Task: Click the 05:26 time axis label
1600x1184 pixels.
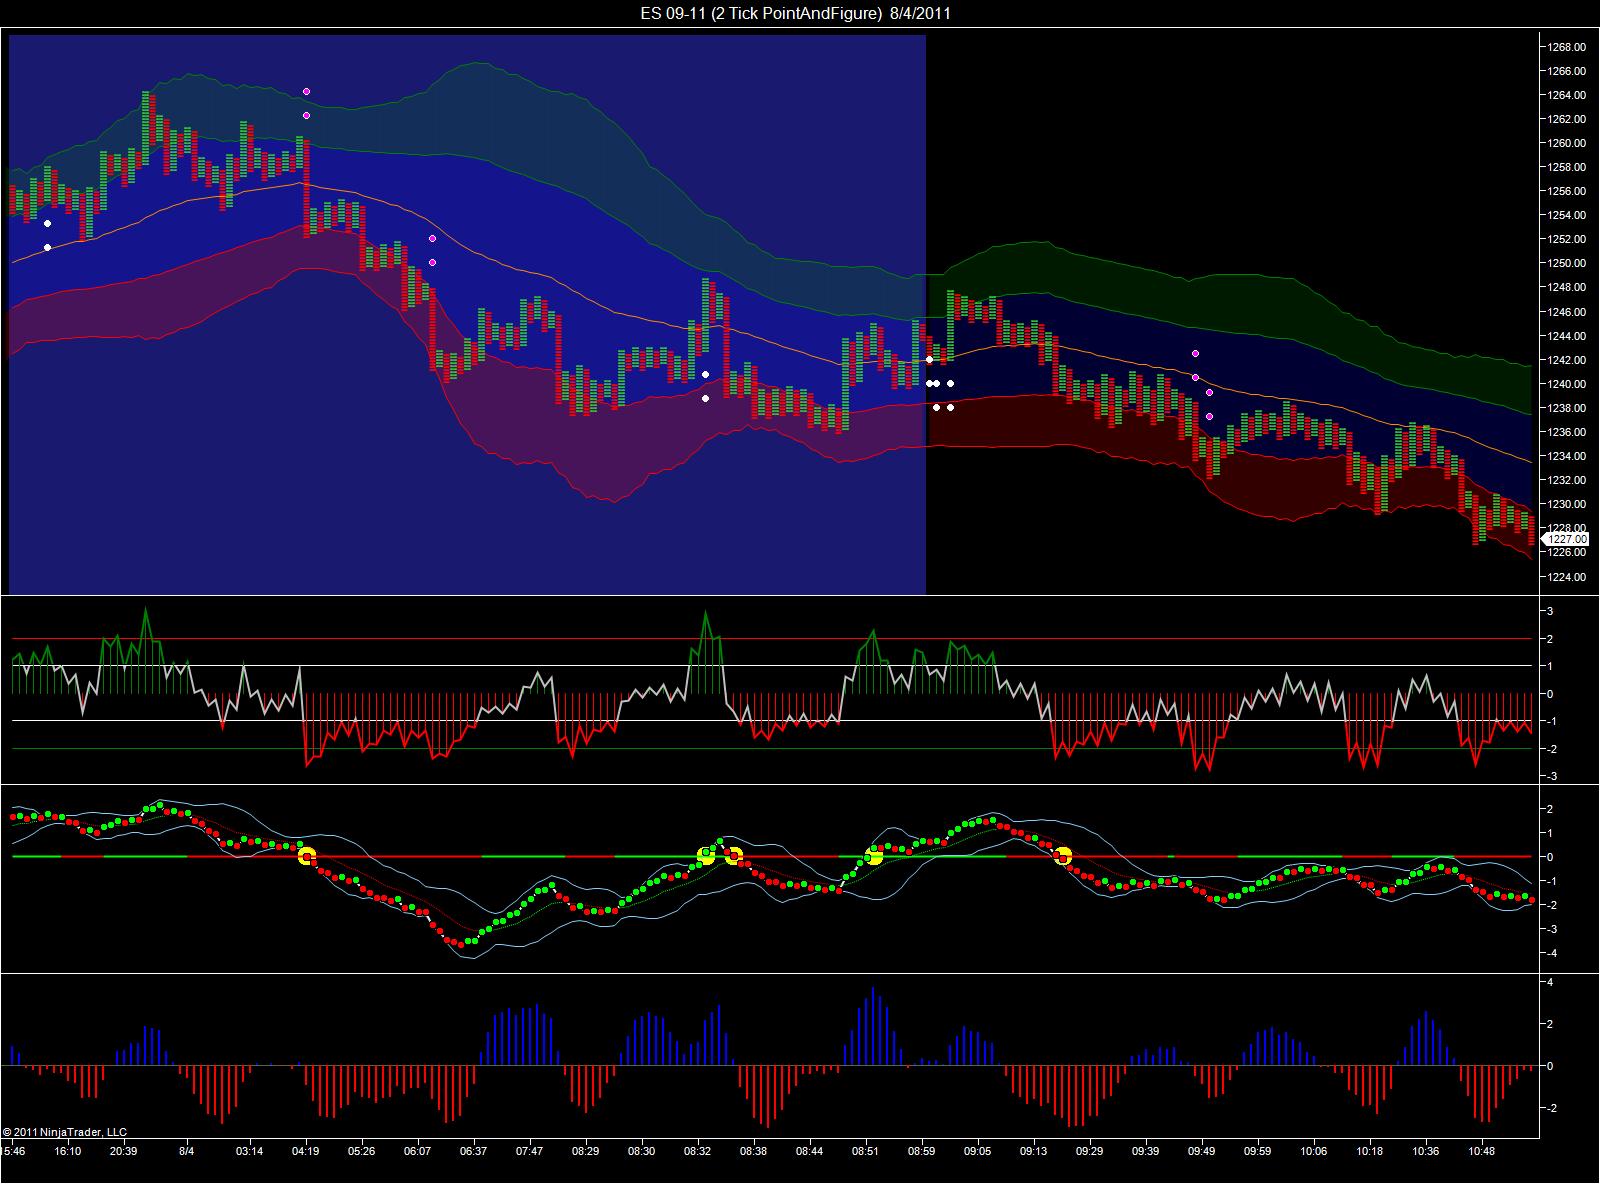Action: [362, 1151]
